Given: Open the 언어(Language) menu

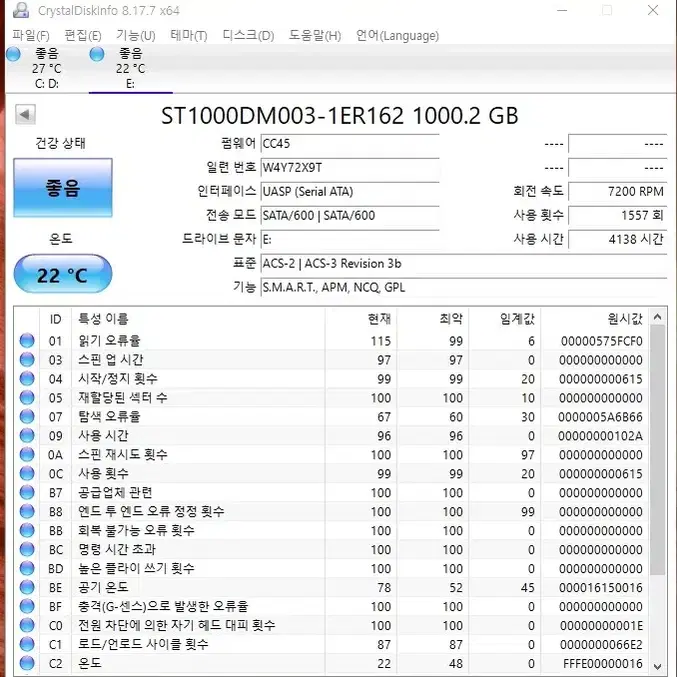Looking at the screenshot, I should point(397,35).
